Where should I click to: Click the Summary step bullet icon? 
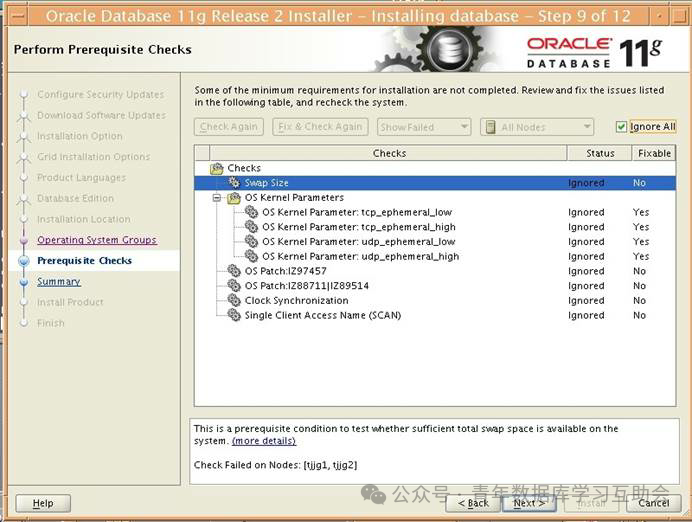(x=24, y=282)
